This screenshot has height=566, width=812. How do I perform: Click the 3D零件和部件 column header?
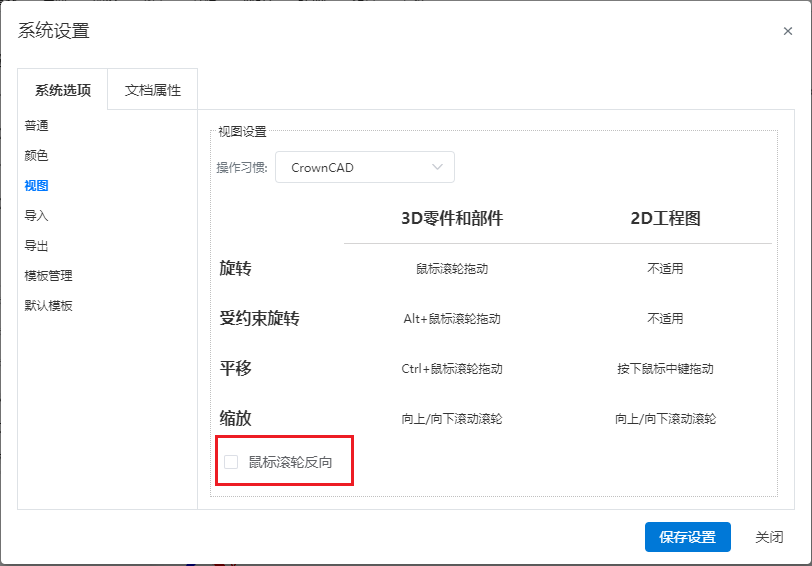(x=452, y=218)
